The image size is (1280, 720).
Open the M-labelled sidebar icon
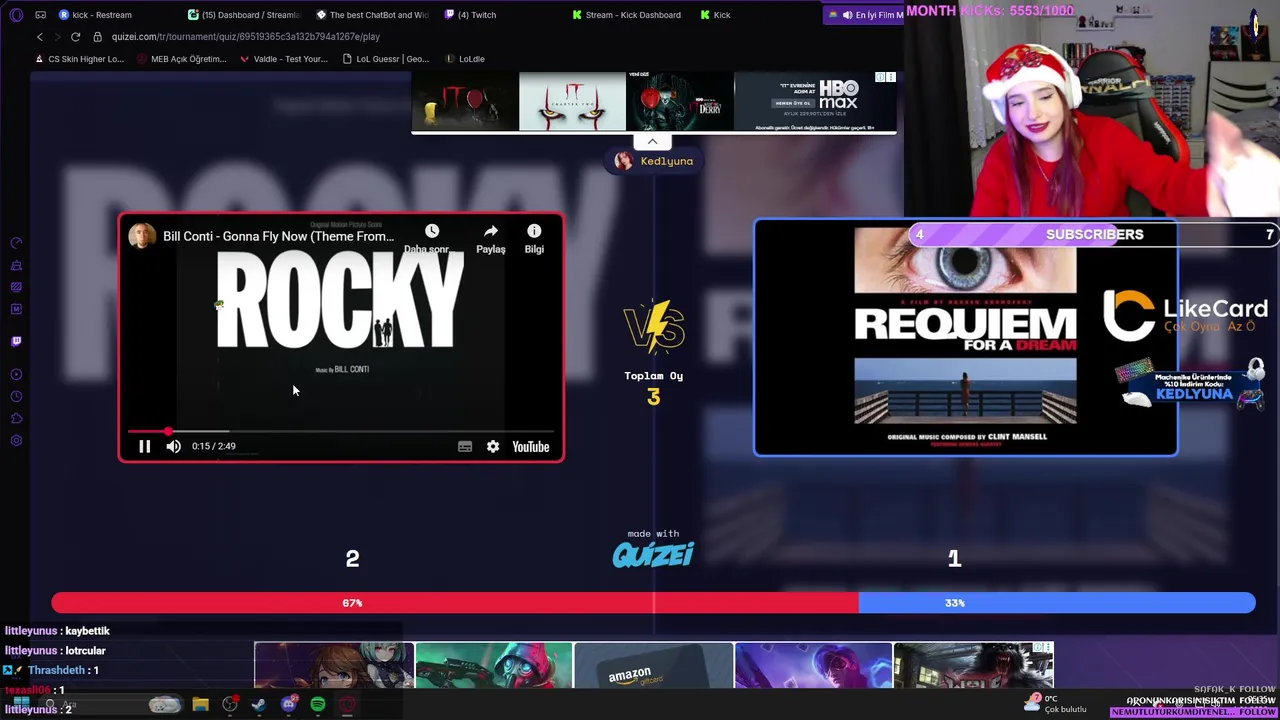coord(16,309)
